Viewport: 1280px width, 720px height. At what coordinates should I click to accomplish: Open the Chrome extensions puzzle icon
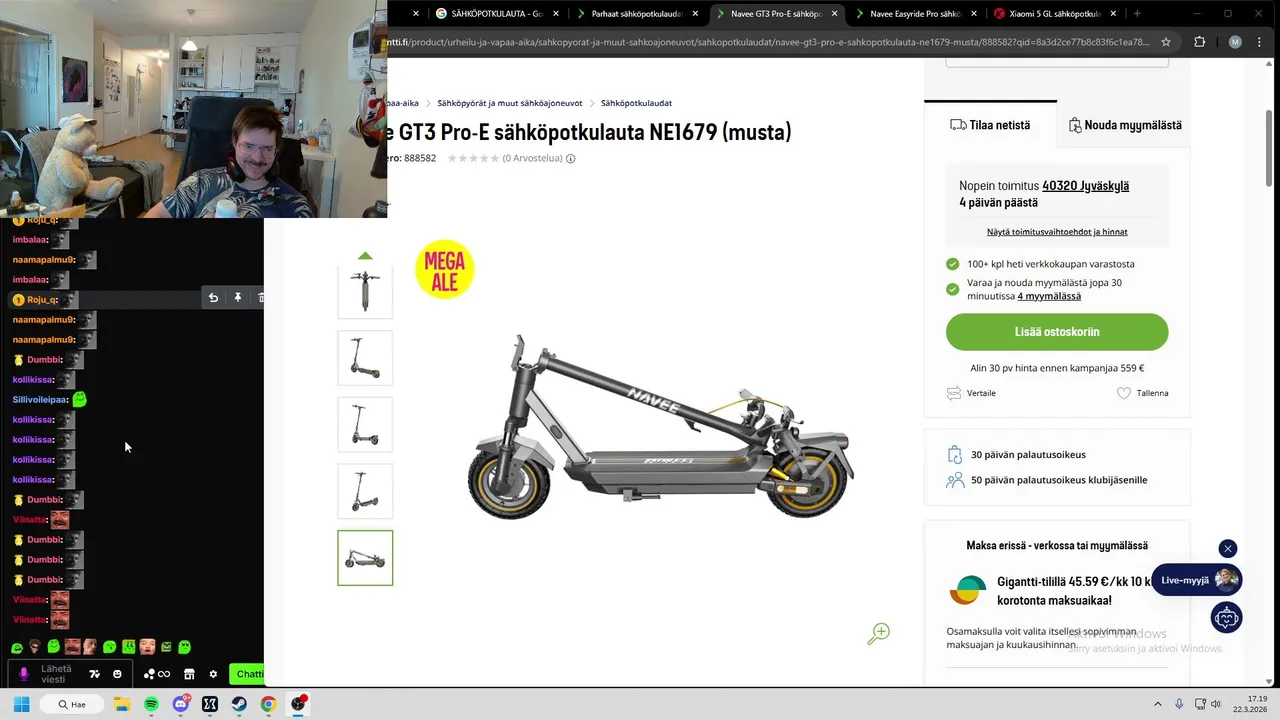[x=1200, y=42]
